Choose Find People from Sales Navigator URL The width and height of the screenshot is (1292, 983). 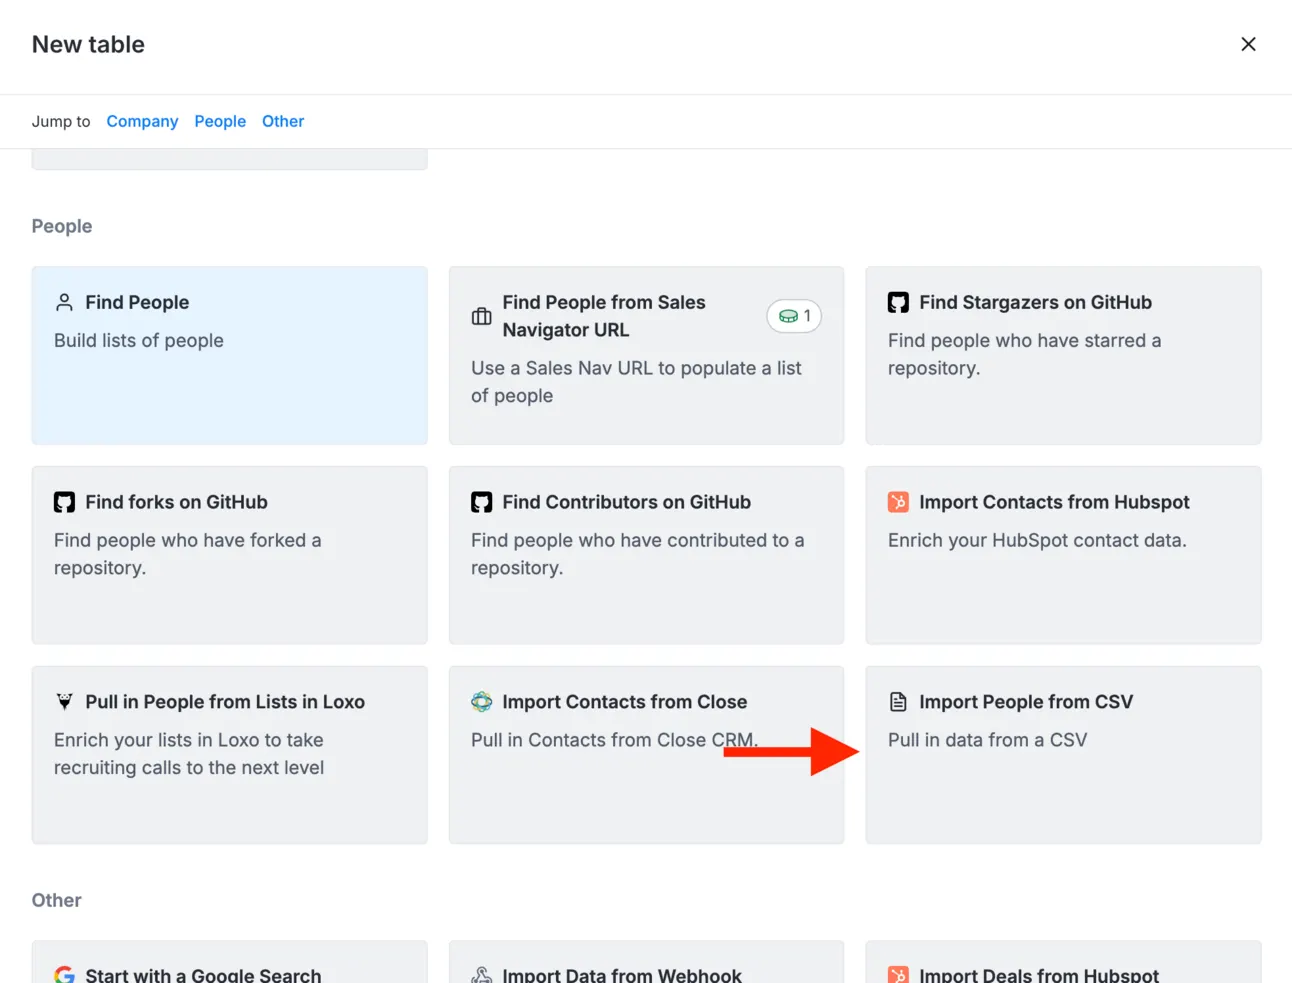tap(604, 316)
